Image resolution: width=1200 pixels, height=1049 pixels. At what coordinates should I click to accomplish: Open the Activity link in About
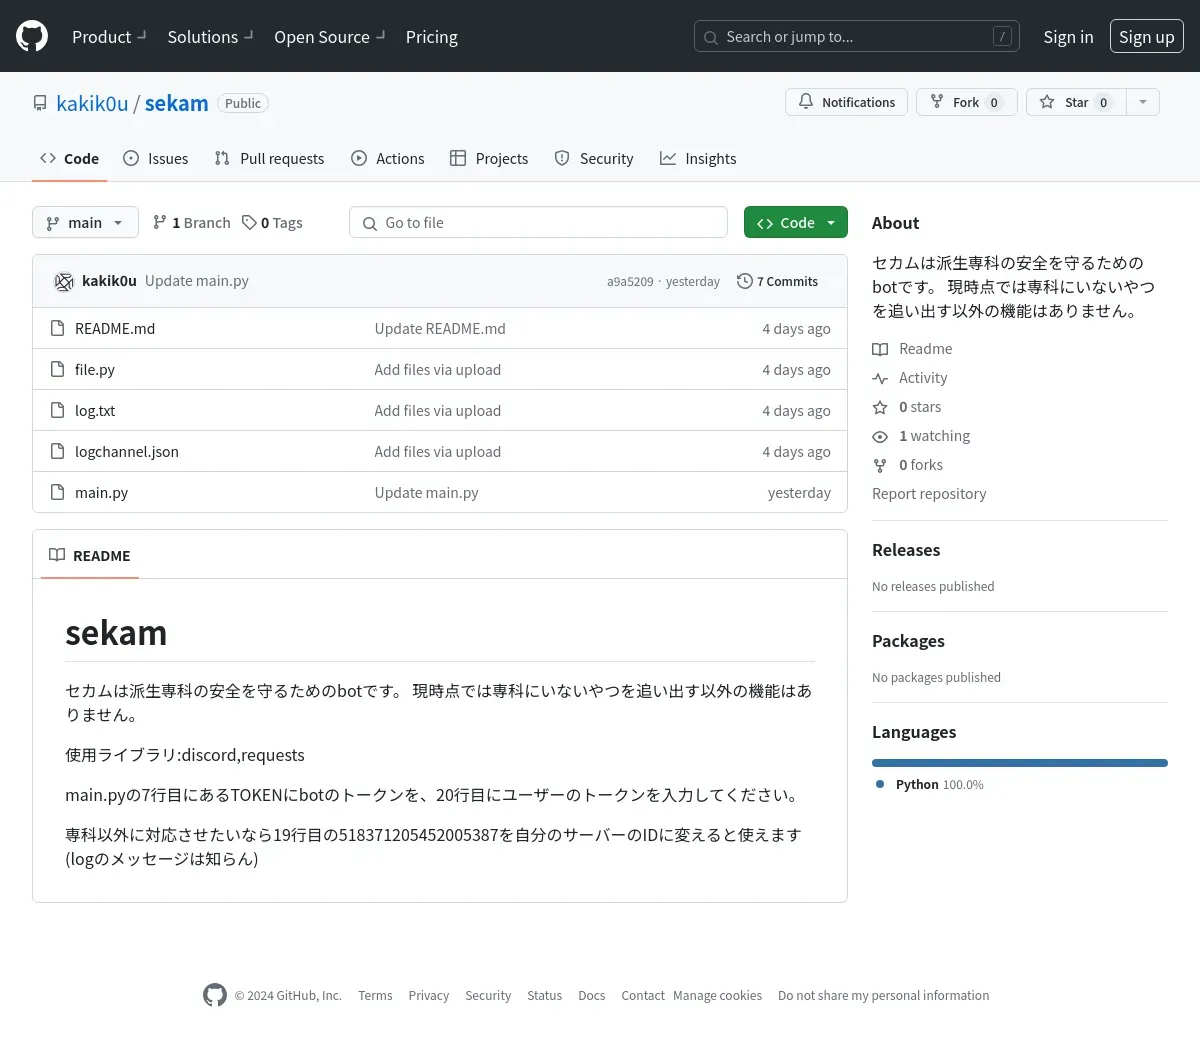click(910, 378)
